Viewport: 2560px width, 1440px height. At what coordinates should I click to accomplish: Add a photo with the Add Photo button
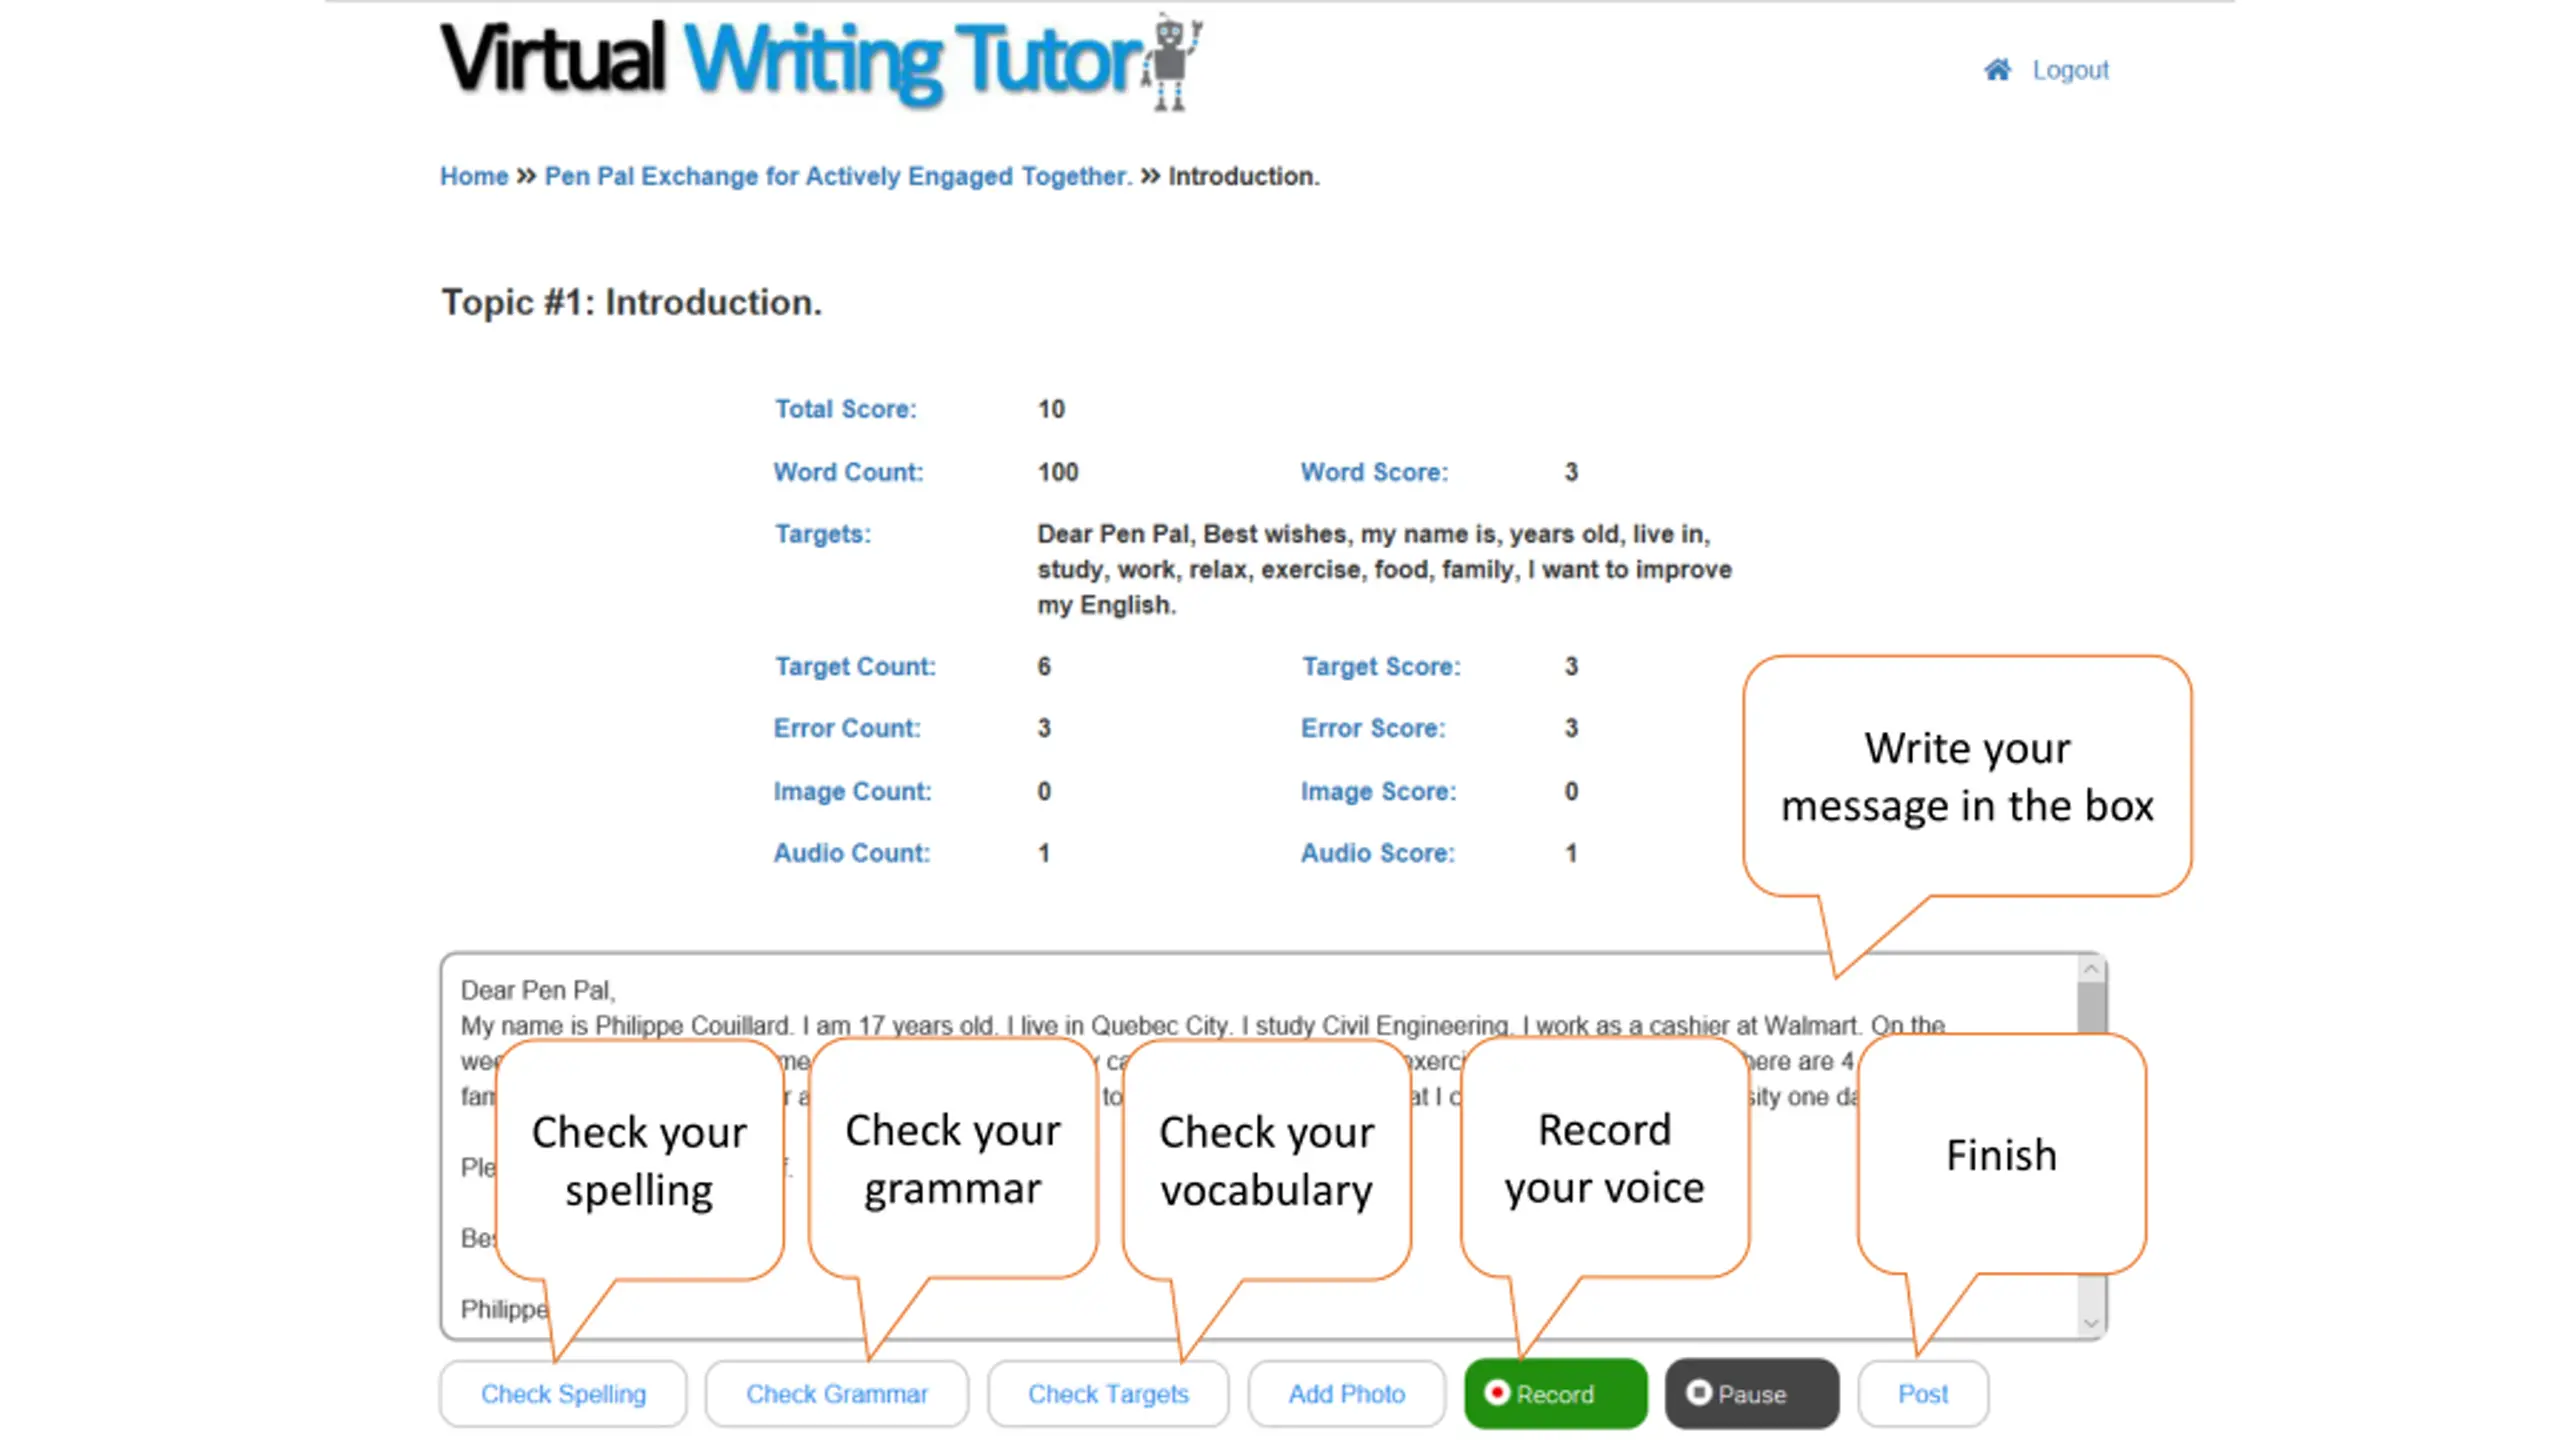click(1346, 1393)
